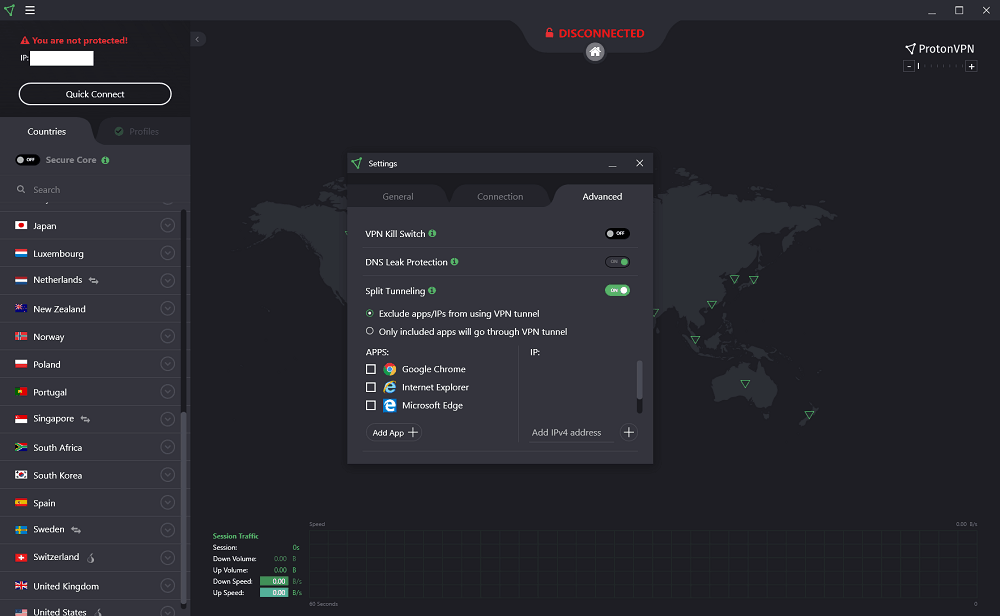
Task: Click the Settings panel scrollbar
Action: pos(640,381)
